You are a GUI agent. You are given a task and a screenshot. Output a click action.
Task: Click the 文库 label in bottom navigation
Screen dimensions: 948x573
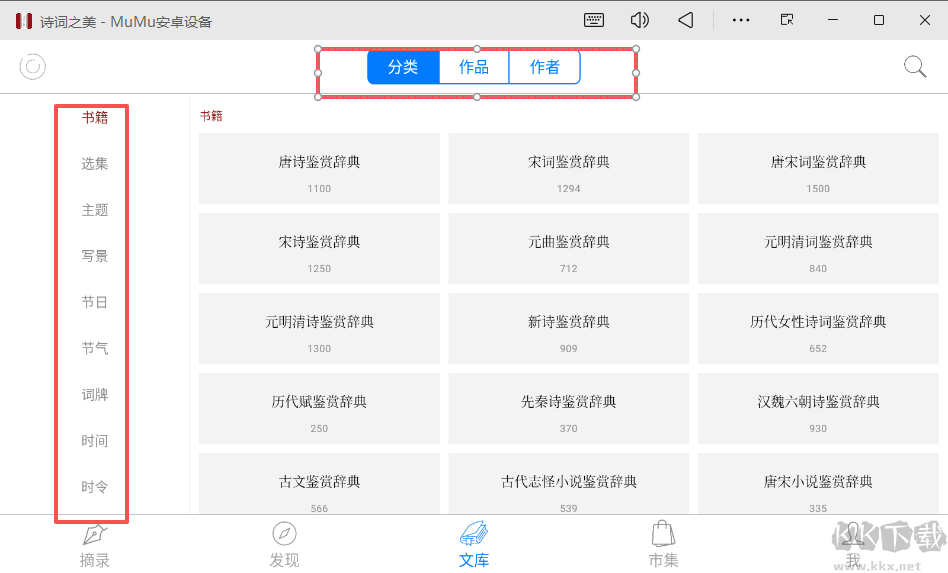tap(474, 560)
